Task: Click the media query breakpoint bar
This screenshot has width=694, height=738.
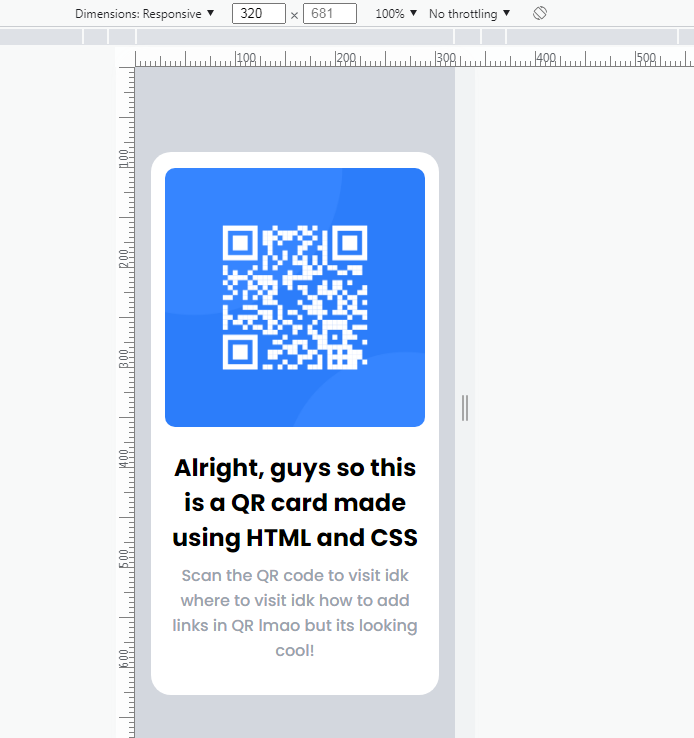Action: coord(347,36)
